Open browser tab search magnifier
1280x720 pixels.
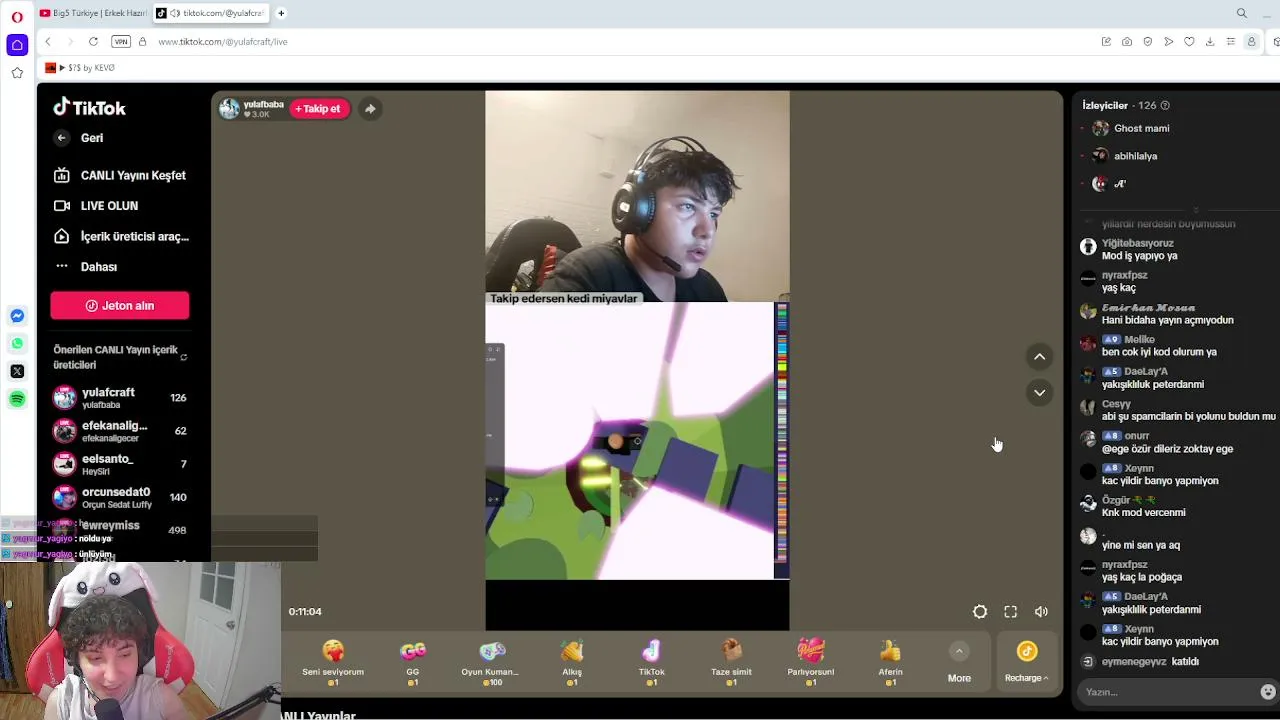(1242, 13)
